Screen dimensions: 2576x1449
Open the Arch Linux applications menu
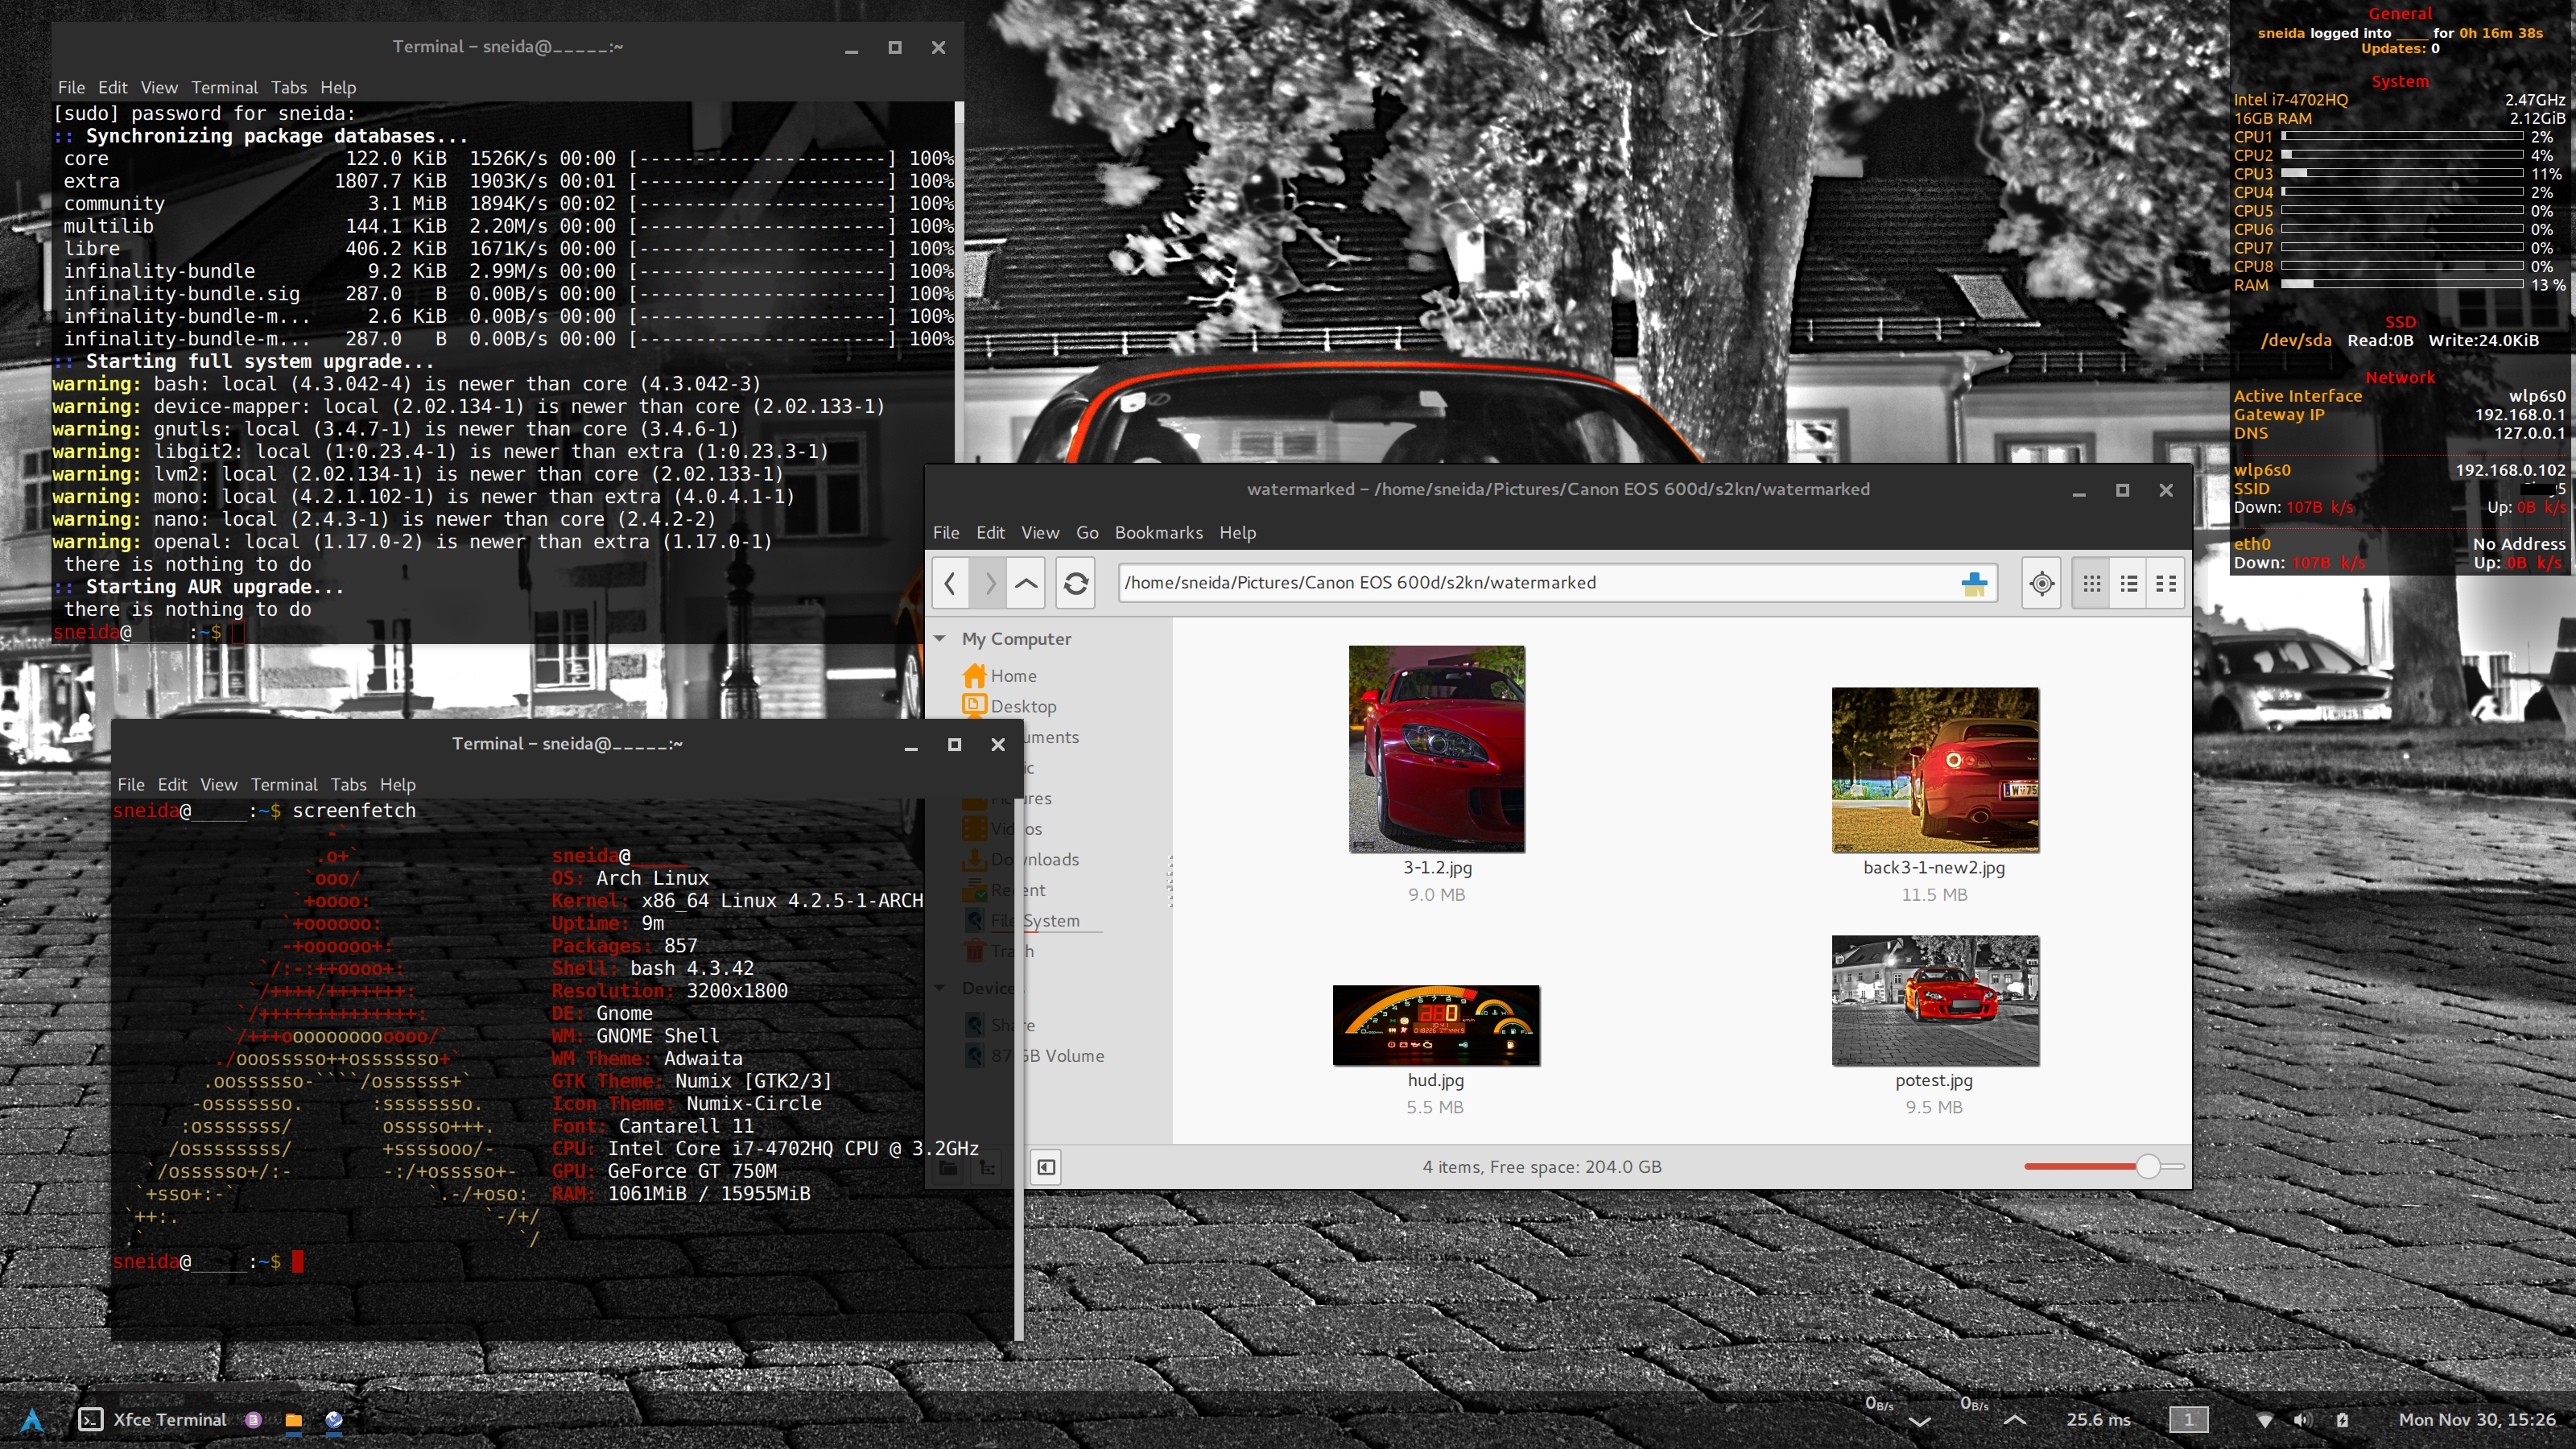[x=32, y=1420]
